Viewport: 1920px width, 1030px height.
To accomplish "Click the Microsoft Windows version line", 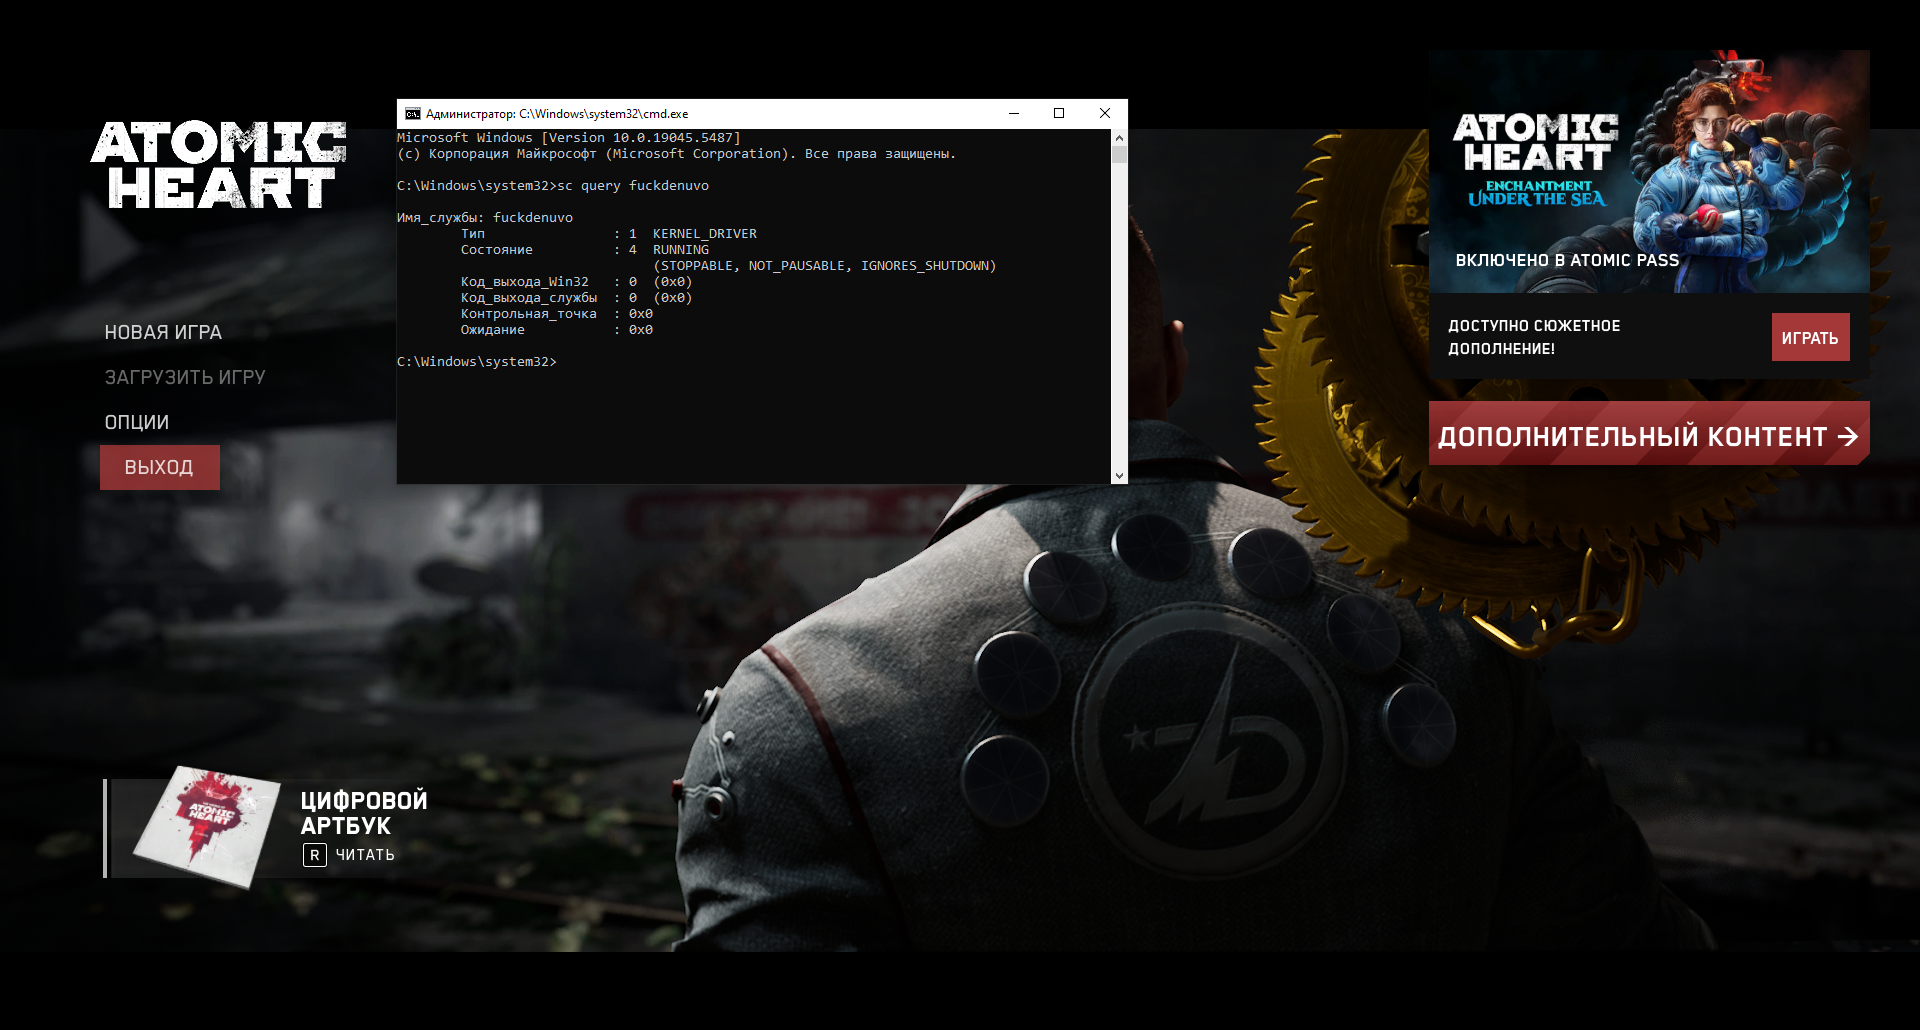I will tap(569, 138).
